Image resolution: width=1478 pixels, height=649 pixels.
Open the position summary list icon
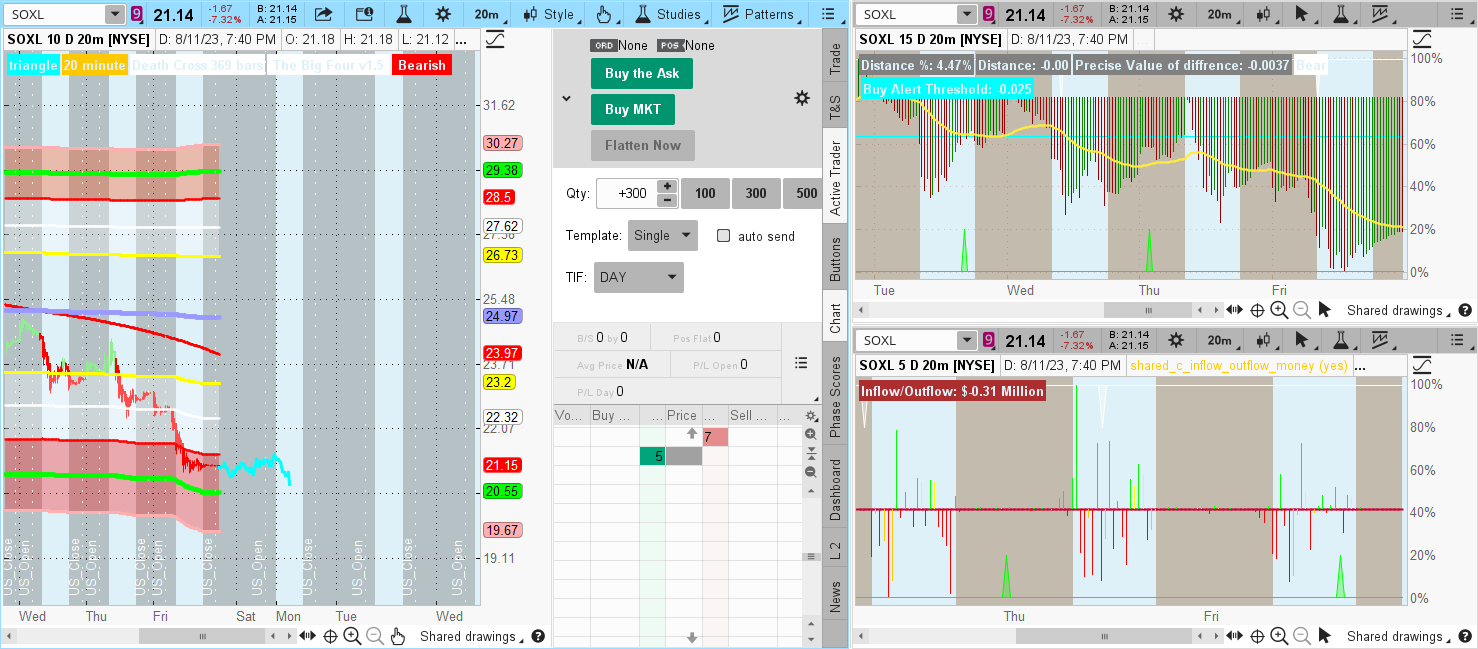(801, 363)
